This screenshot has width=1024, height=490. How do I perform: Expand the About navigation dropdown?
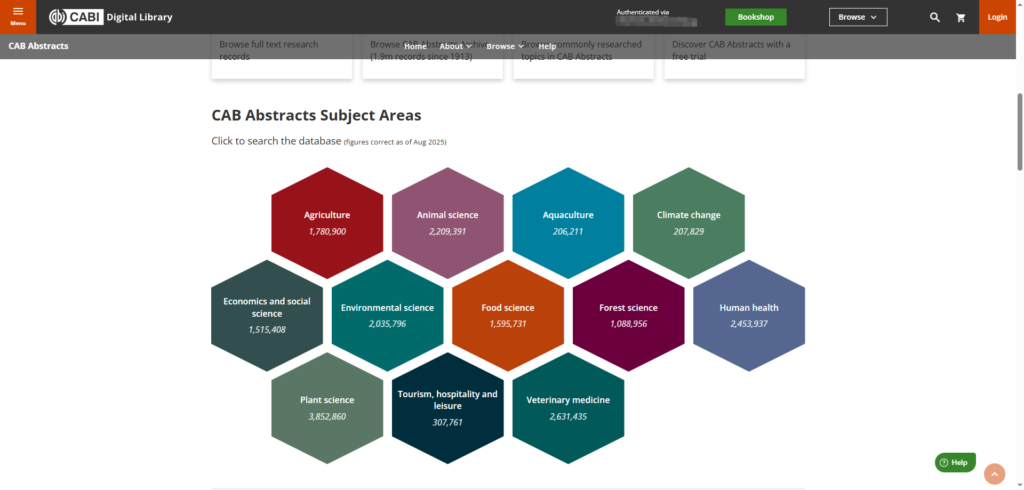455,46
